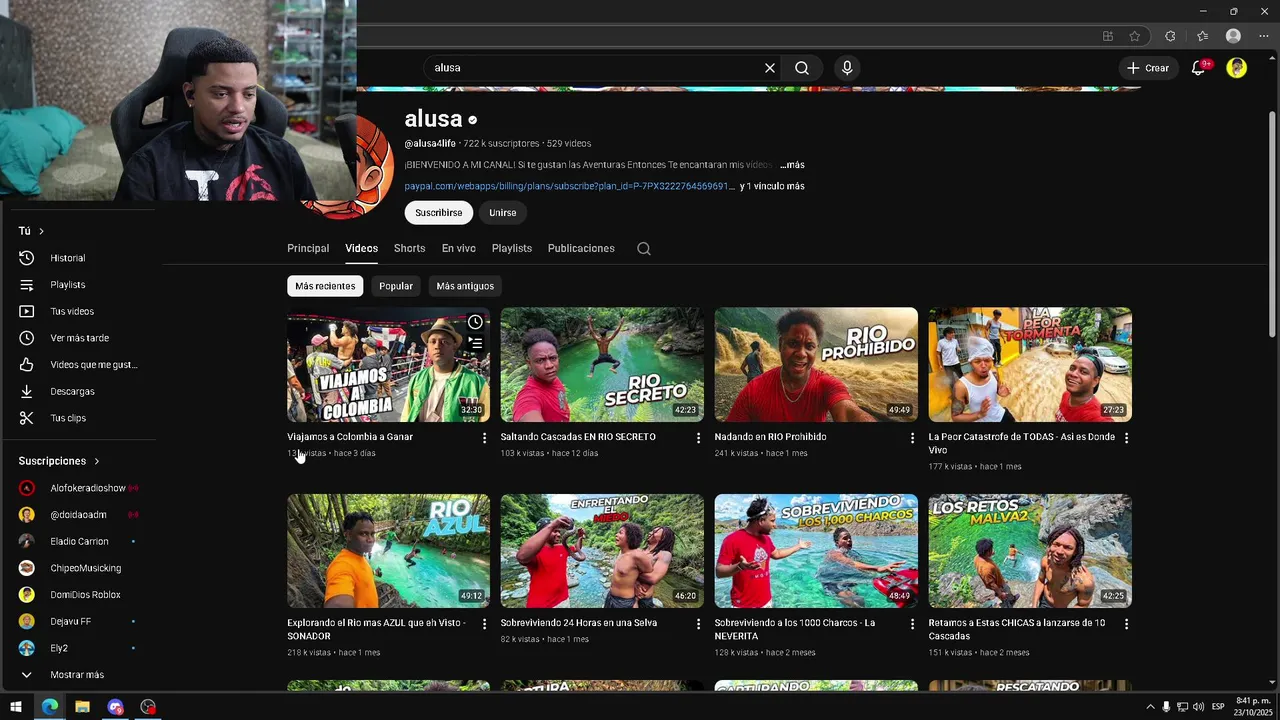The width and height of the screenshot is (1280, 720).
Task: Open the RIO SECRETO video thumbnail
Action: pos(602,364)
